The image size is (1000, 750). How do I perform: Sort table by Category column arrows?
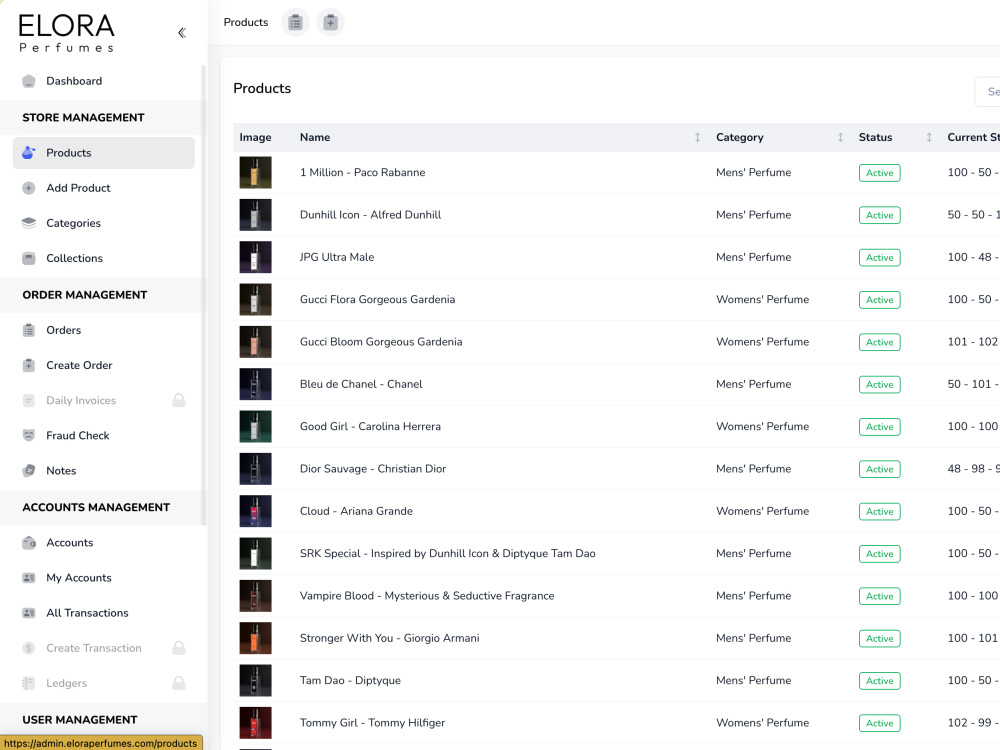pyautogui.click(x=840, y=137)
